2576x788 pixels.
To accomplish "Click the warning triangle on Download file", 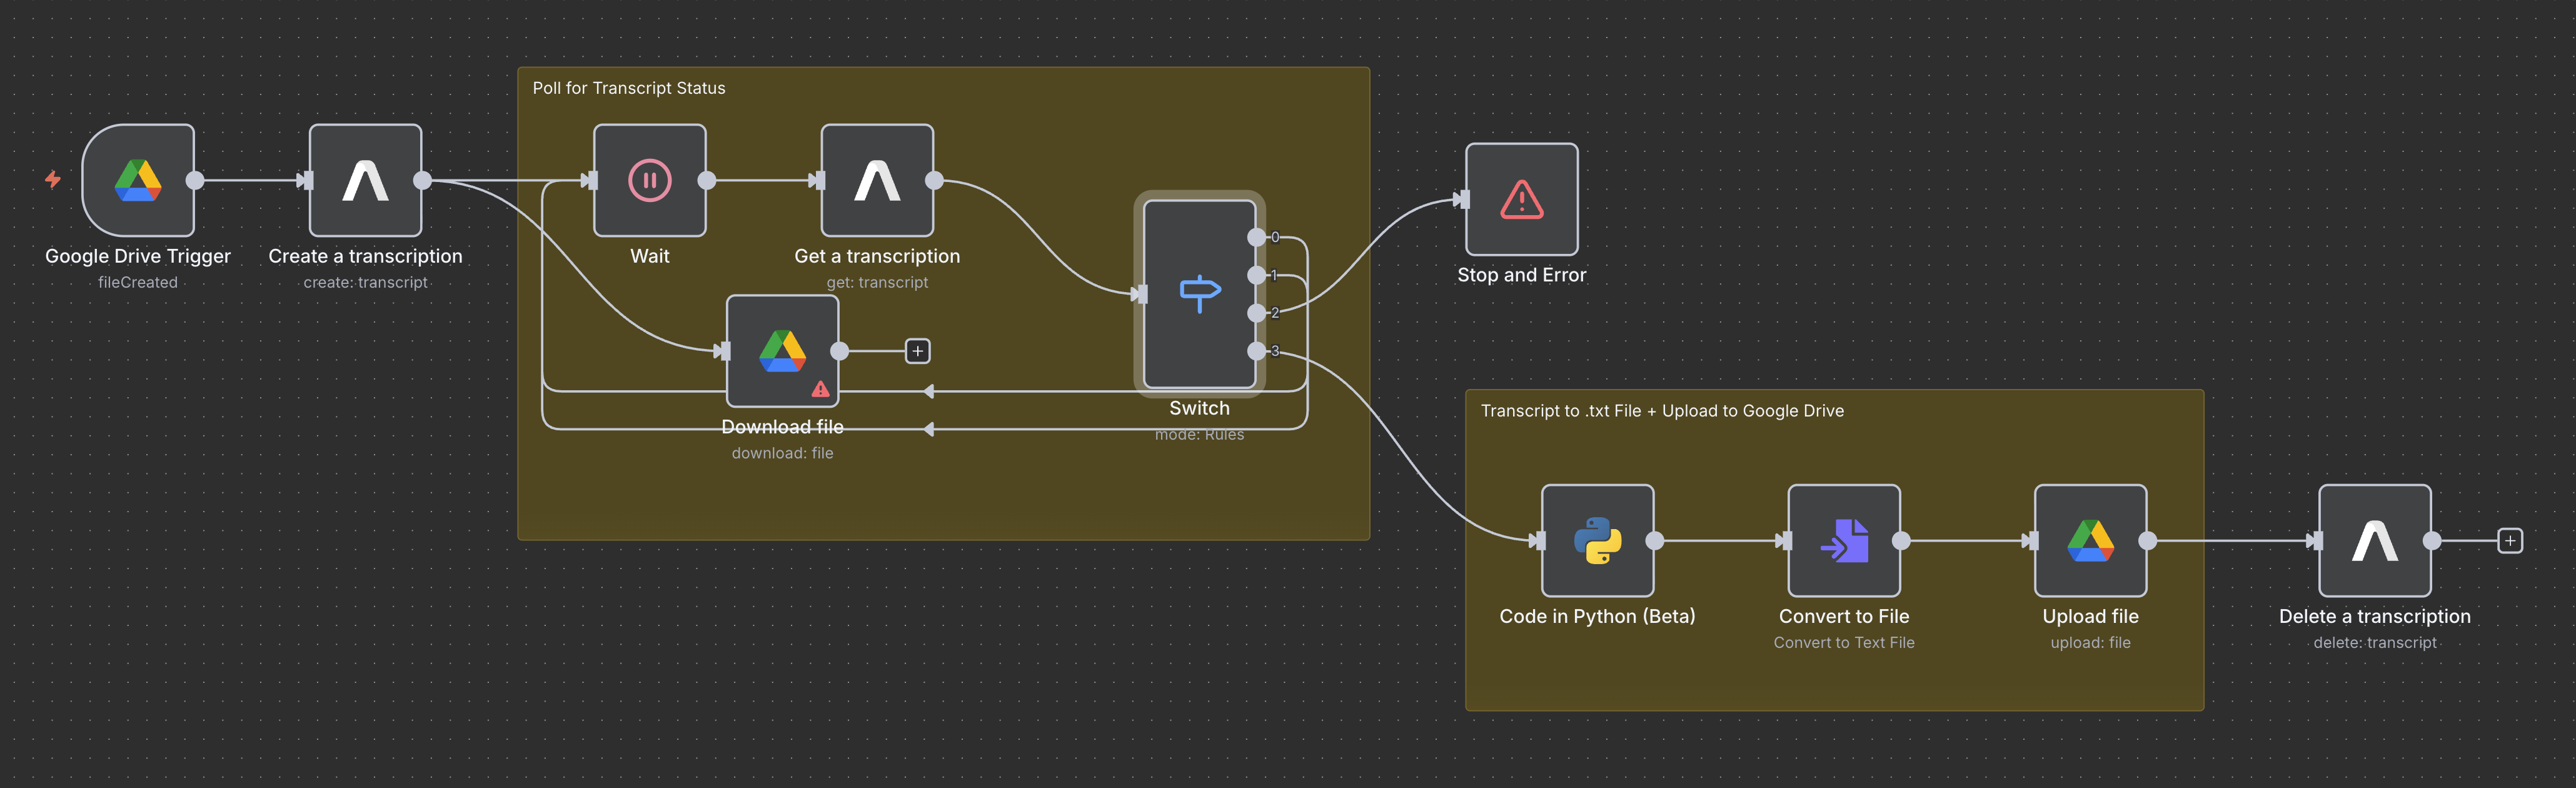I will [x=820, y=390].
